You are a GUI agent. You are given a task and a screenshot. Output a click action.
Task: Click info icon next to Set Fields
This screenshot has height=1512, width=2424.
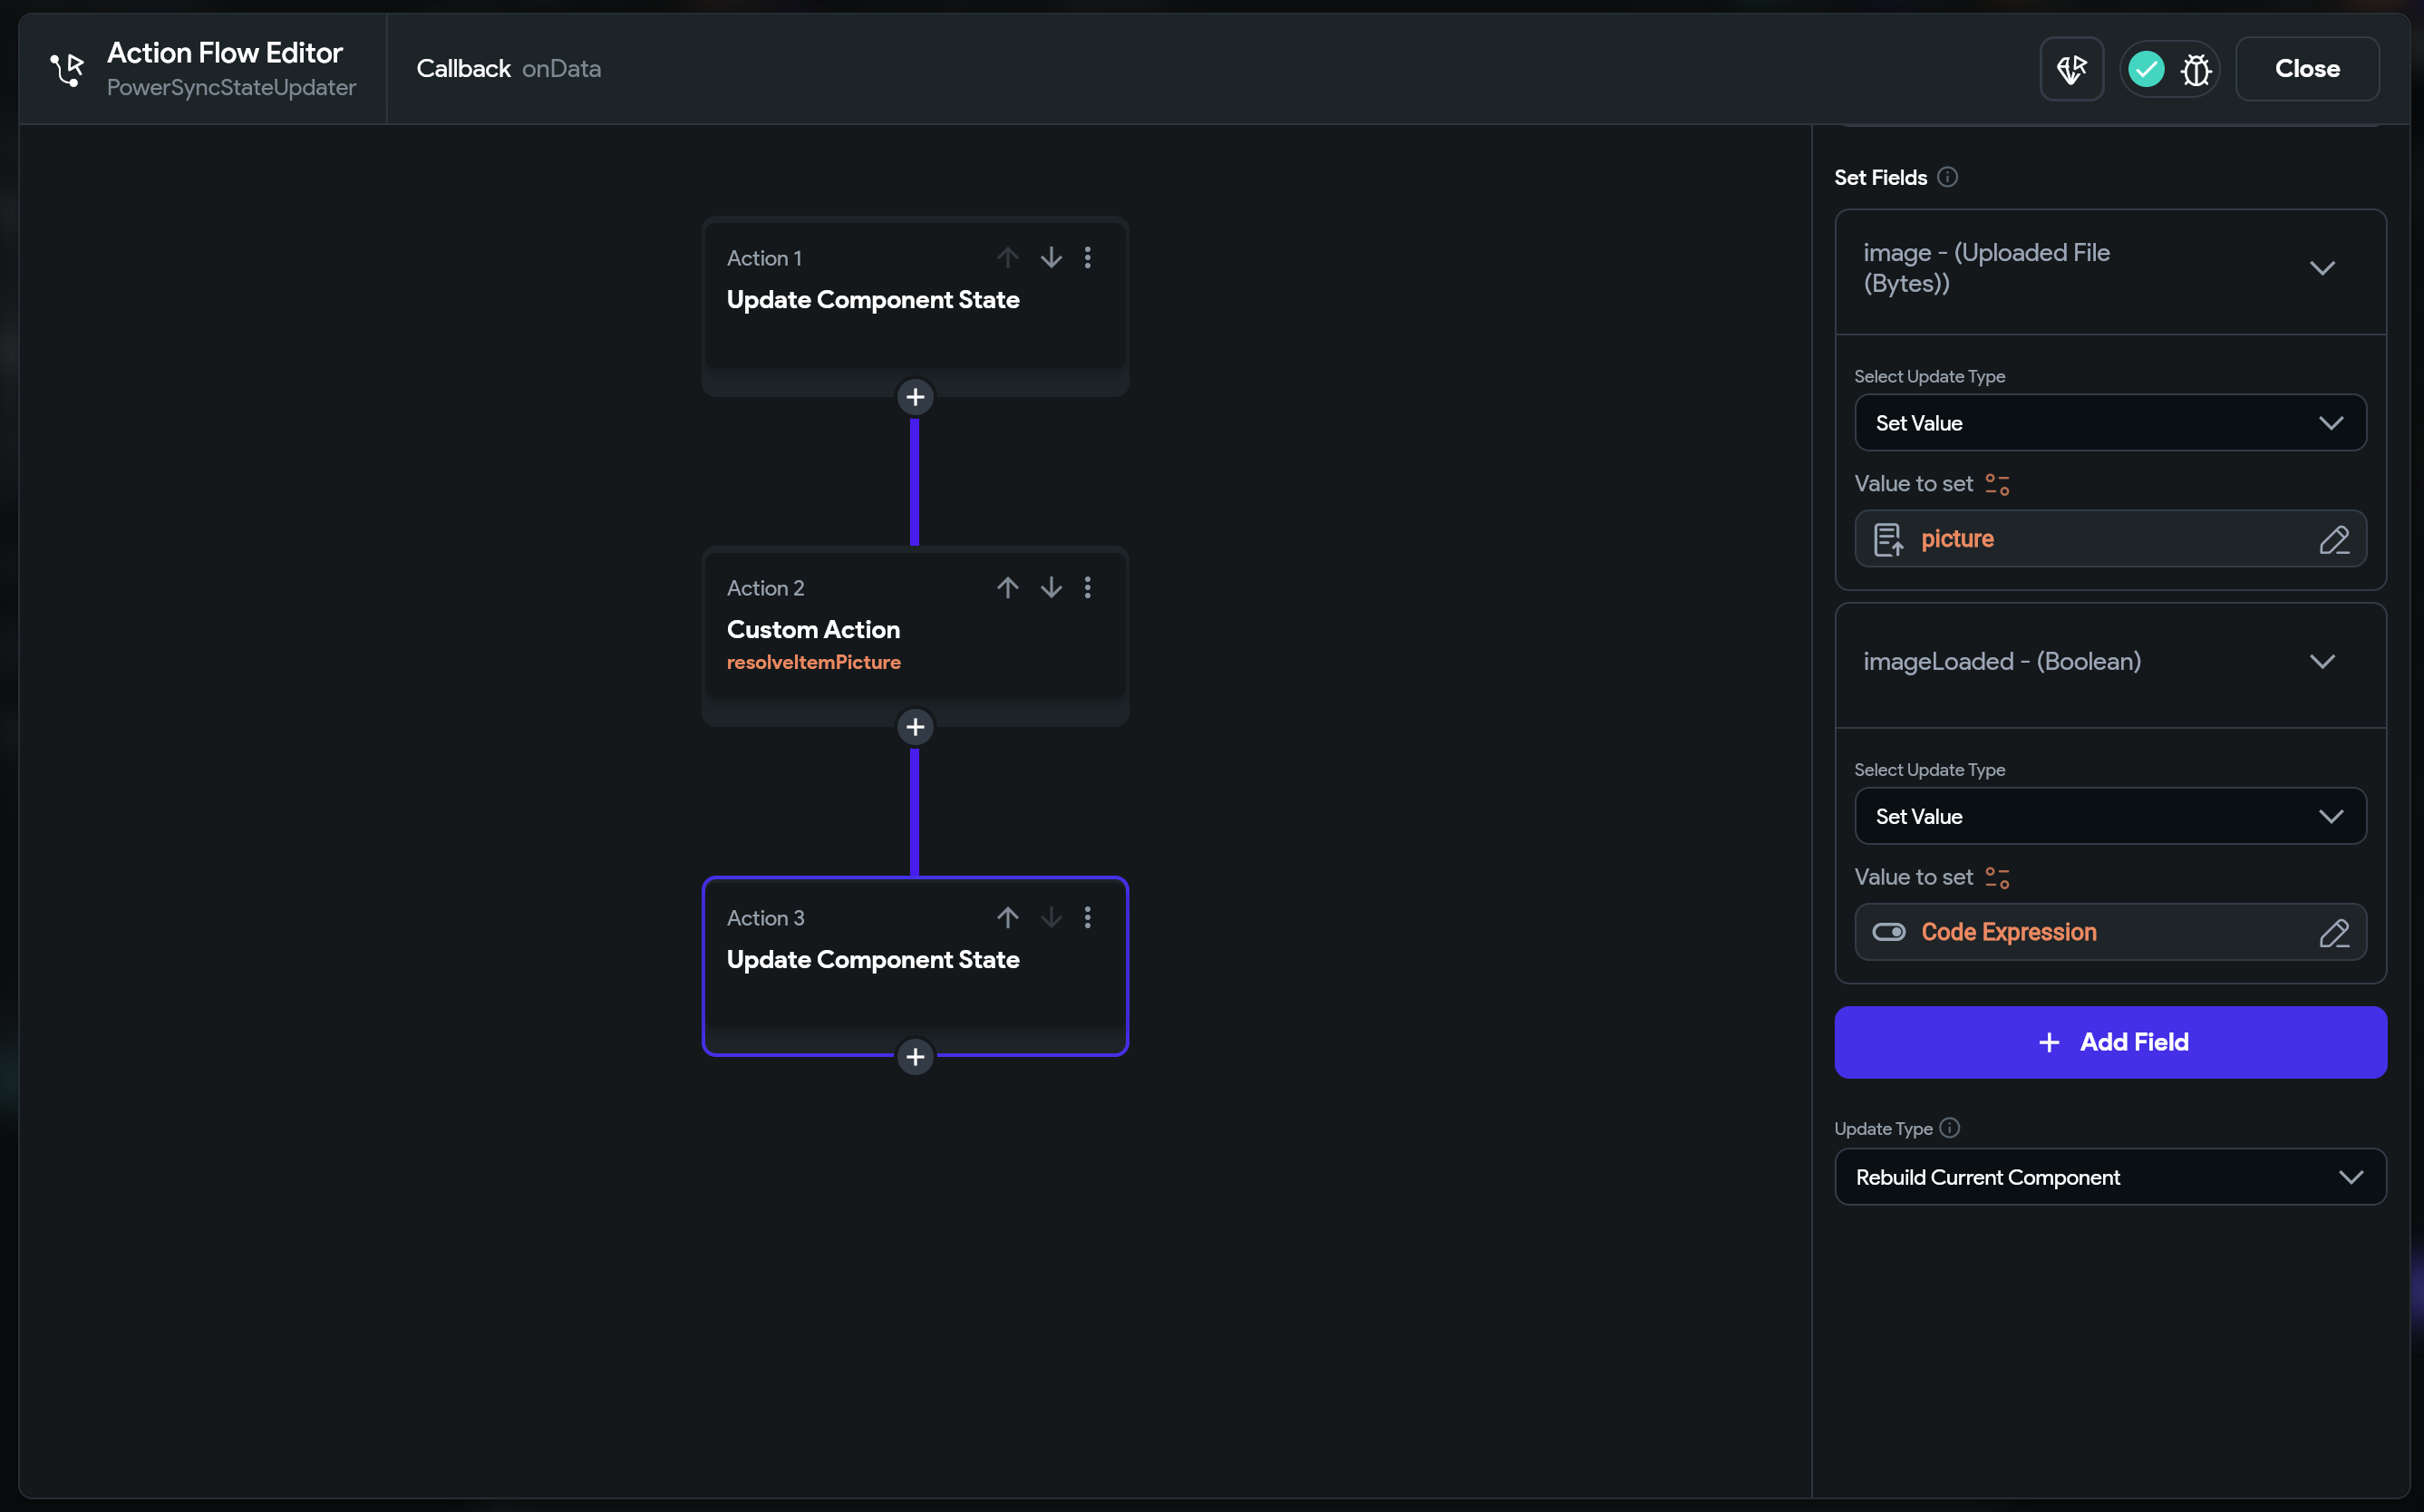click(1946, 177)
